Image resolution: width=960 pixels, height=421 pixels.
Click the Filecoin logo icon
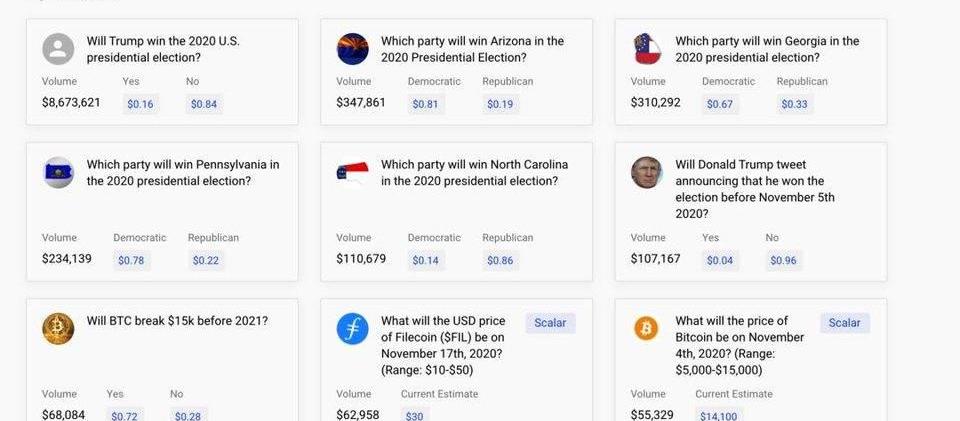tap(352, 329)
